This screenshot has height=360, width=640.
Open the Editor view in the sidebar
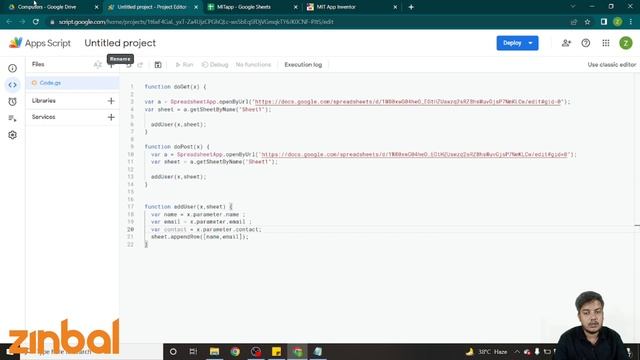tap(12, 85)
